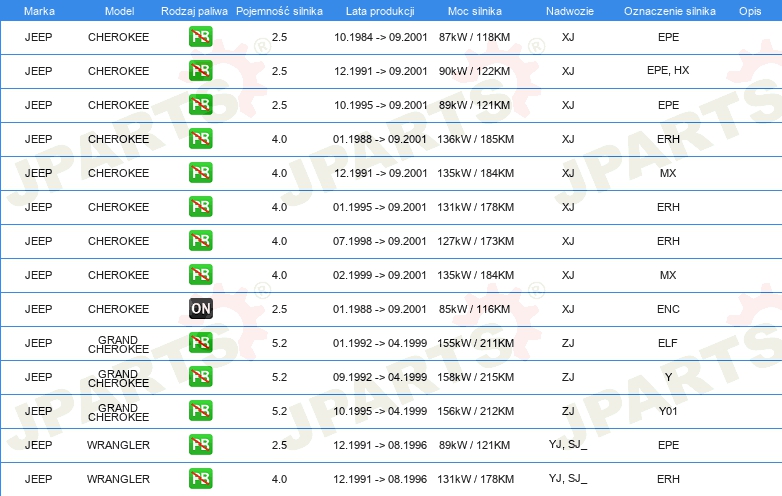Select engine code Y in 158kW row
782x496 pixels.
[668, 377]
